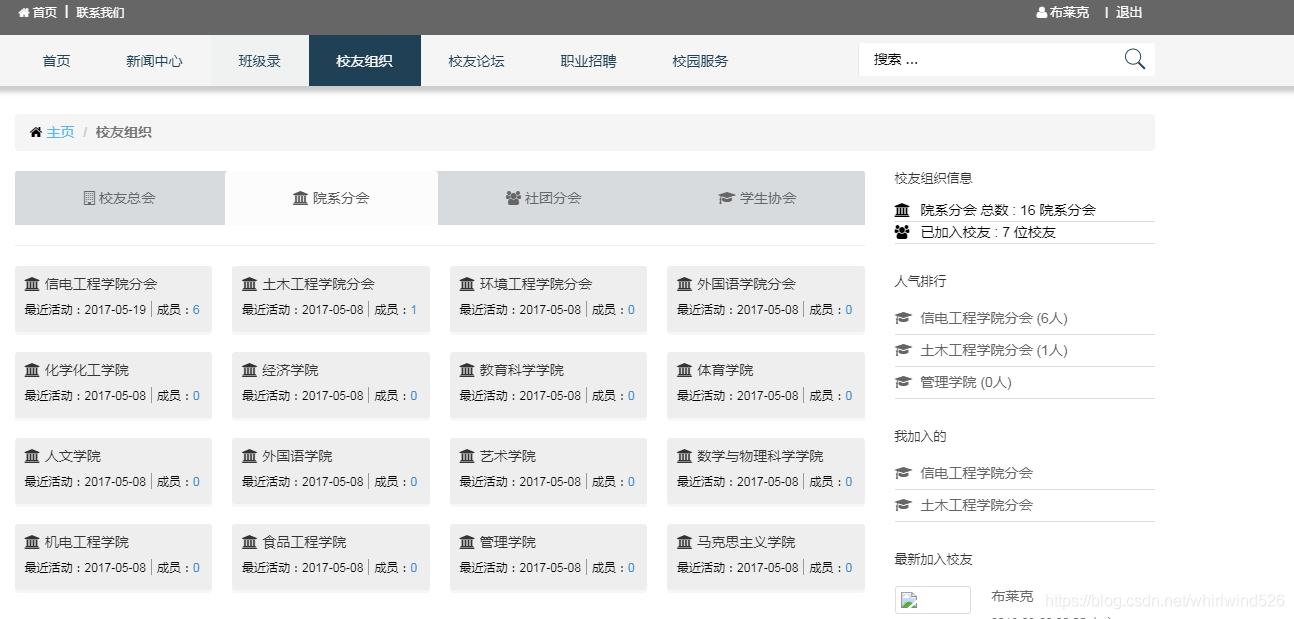This screenshot has width=1294, height=619.
Task: Open the 联系我们 link at top
Action: pyautogui.click(x=101, y=13)
